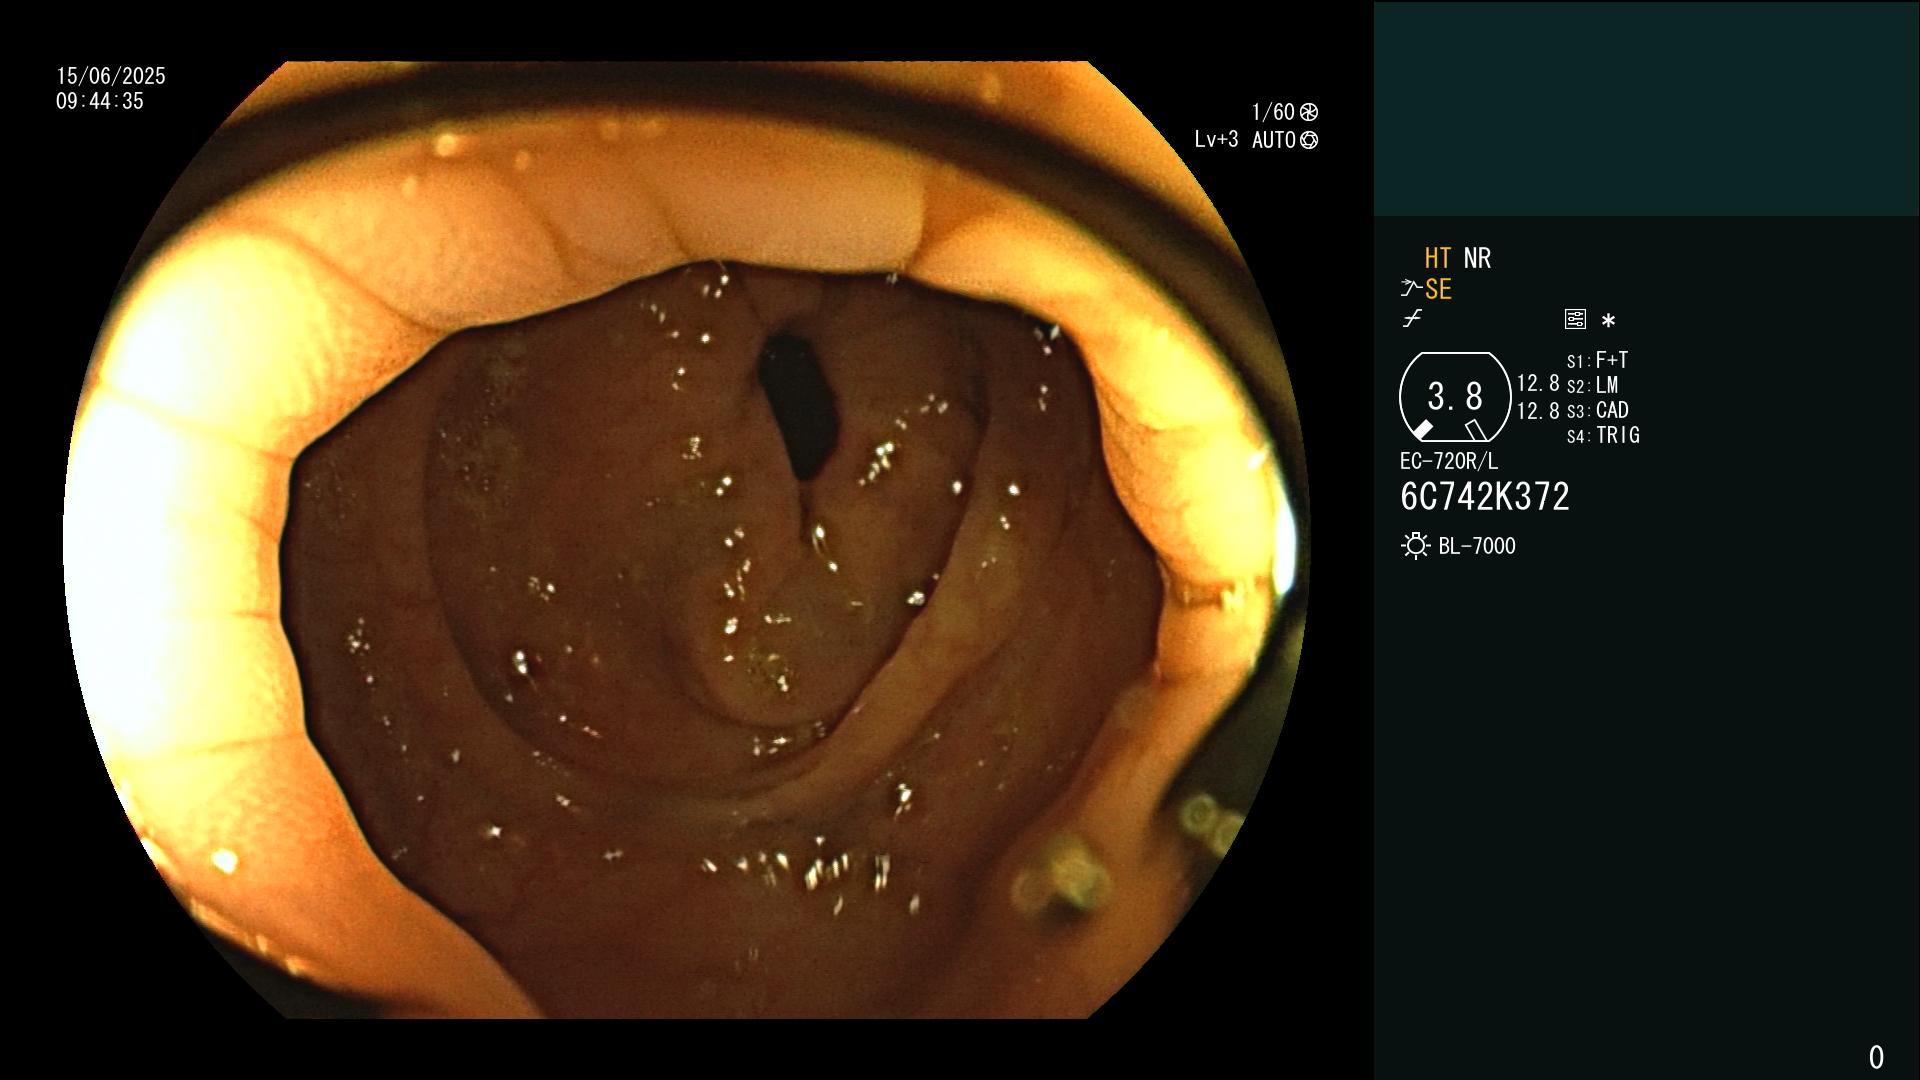Click the 1/60 shutter speed value

(1273, 112)
